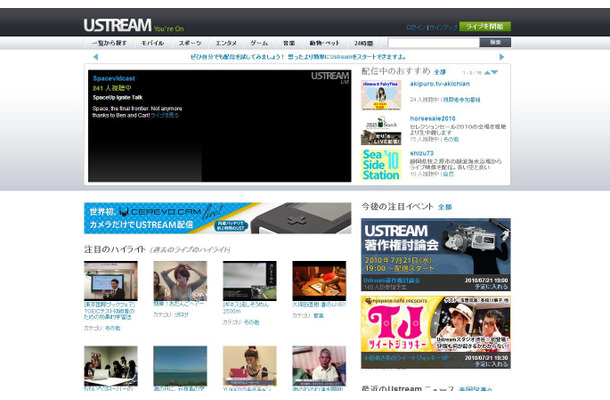Image resolution: width=610 pixels, height=400 pixels.
Task: Open the login link in the header
Action: click(x=416, y=28)
